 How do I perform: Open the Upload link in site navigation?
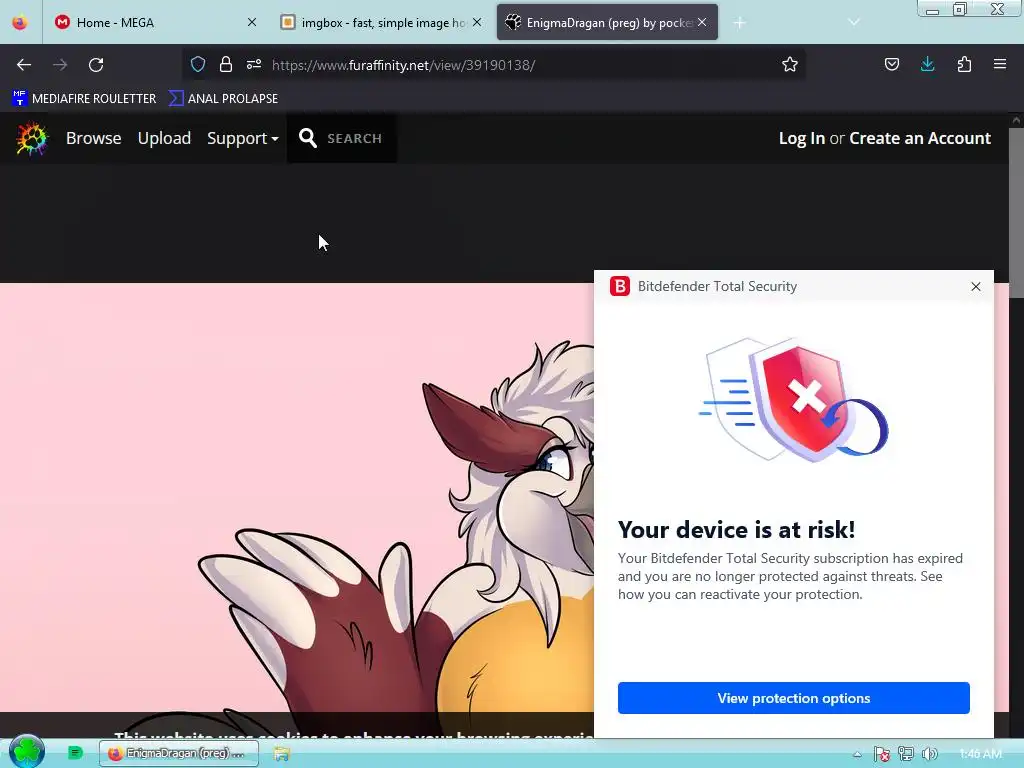pos(164,138)
